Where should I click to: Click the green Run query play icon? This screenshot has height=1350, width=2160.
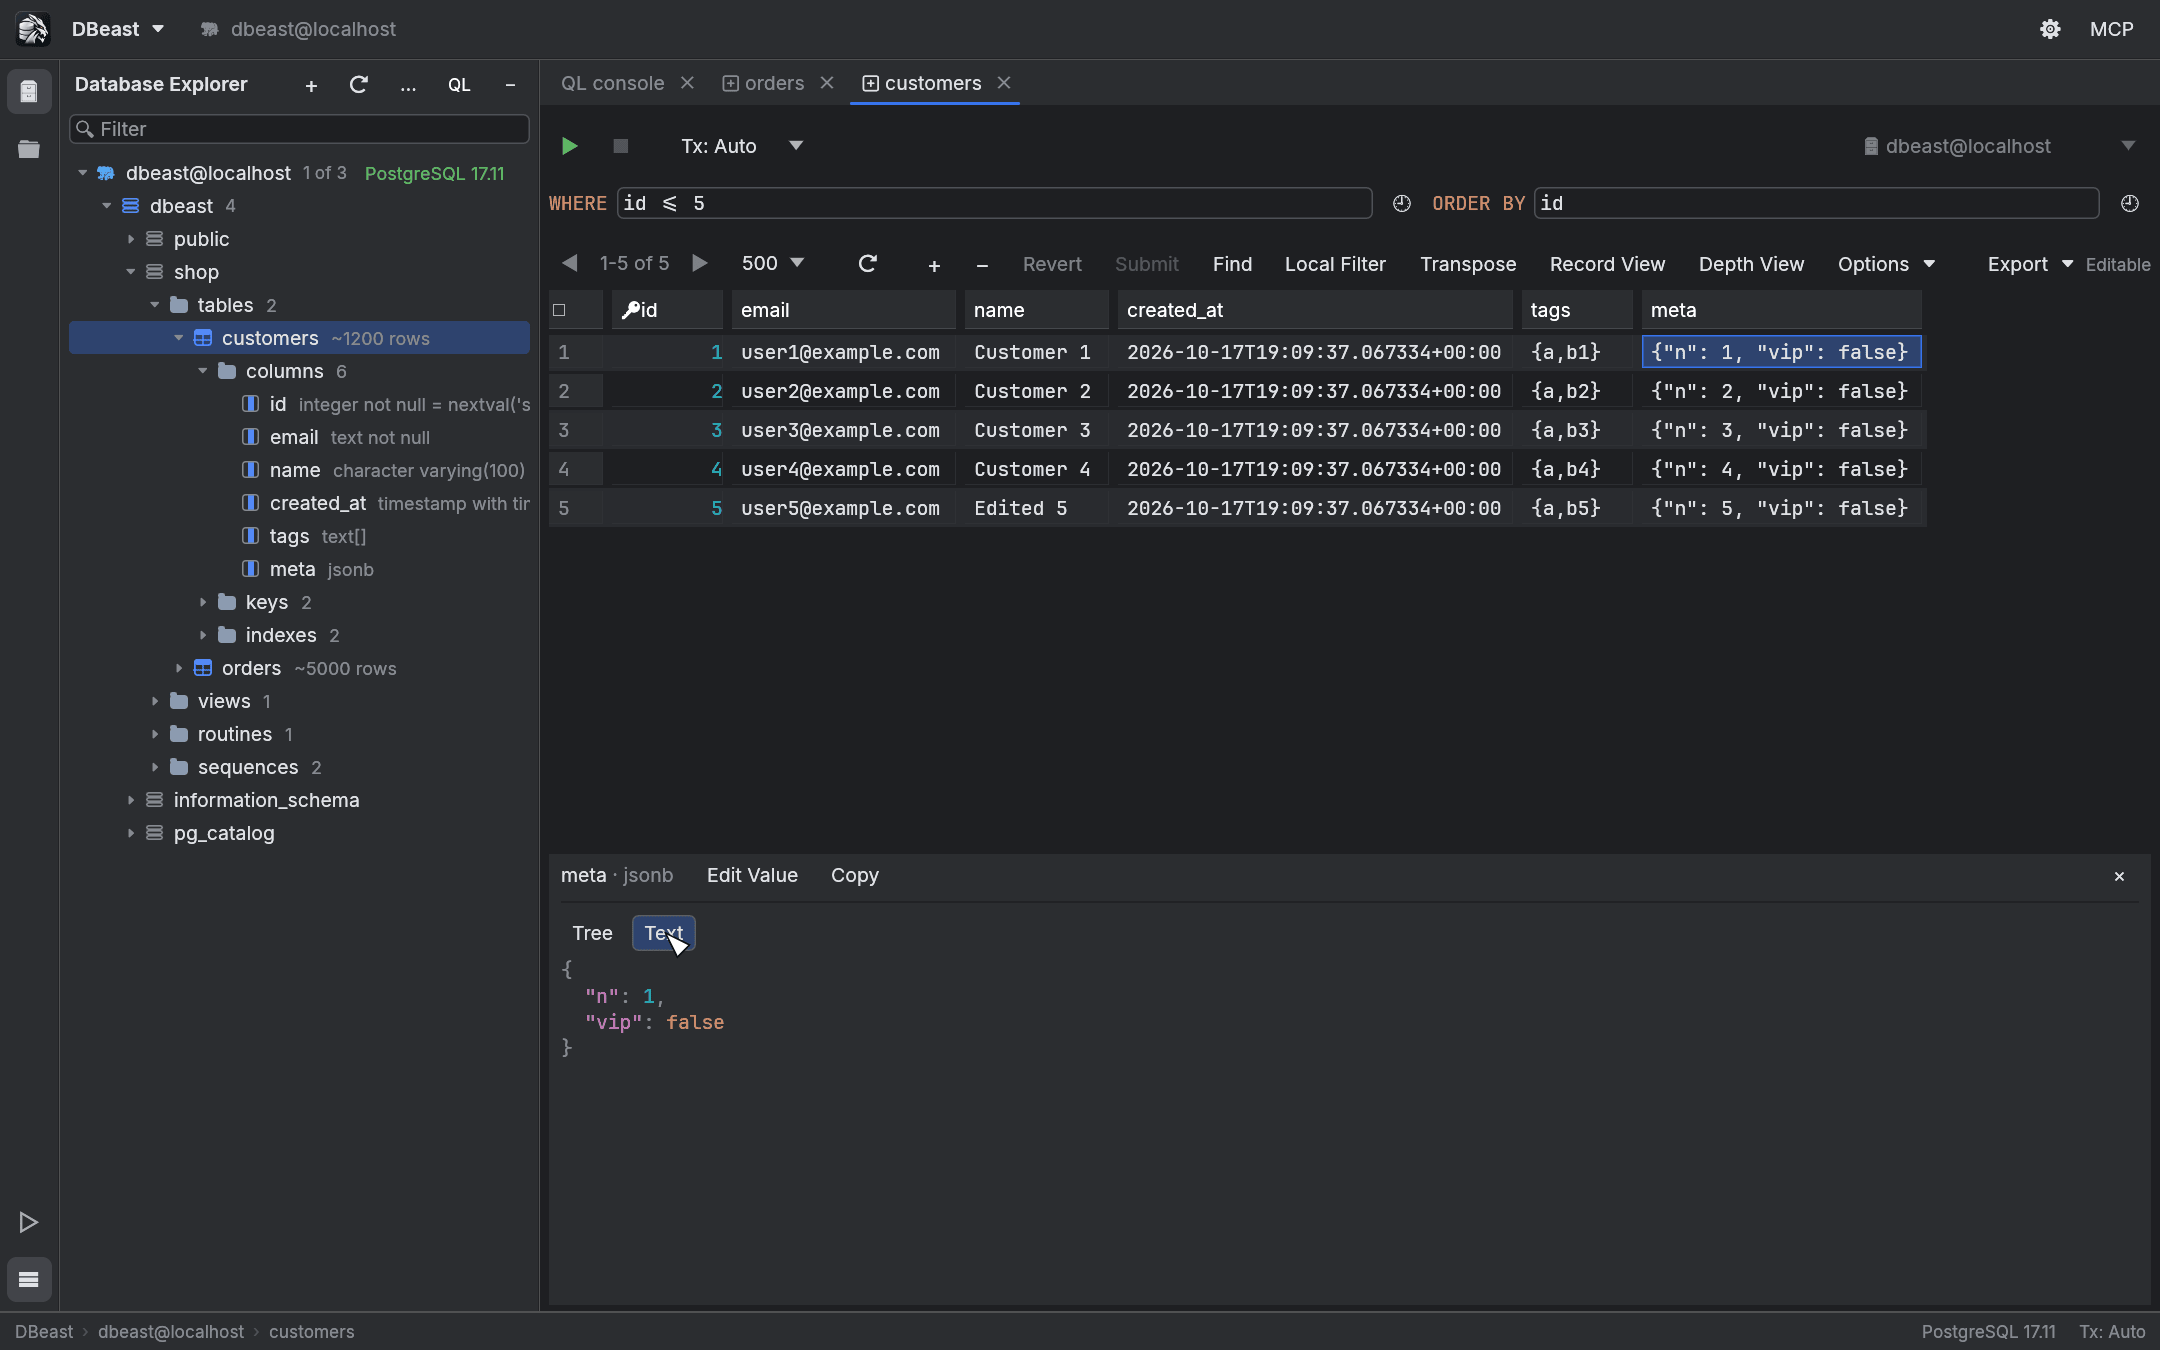(x=569, y=146)
